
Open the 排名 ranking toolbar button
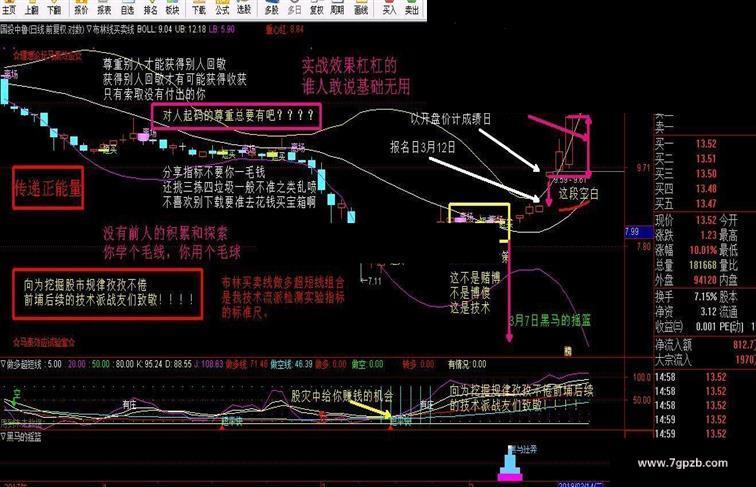point(150,9)
